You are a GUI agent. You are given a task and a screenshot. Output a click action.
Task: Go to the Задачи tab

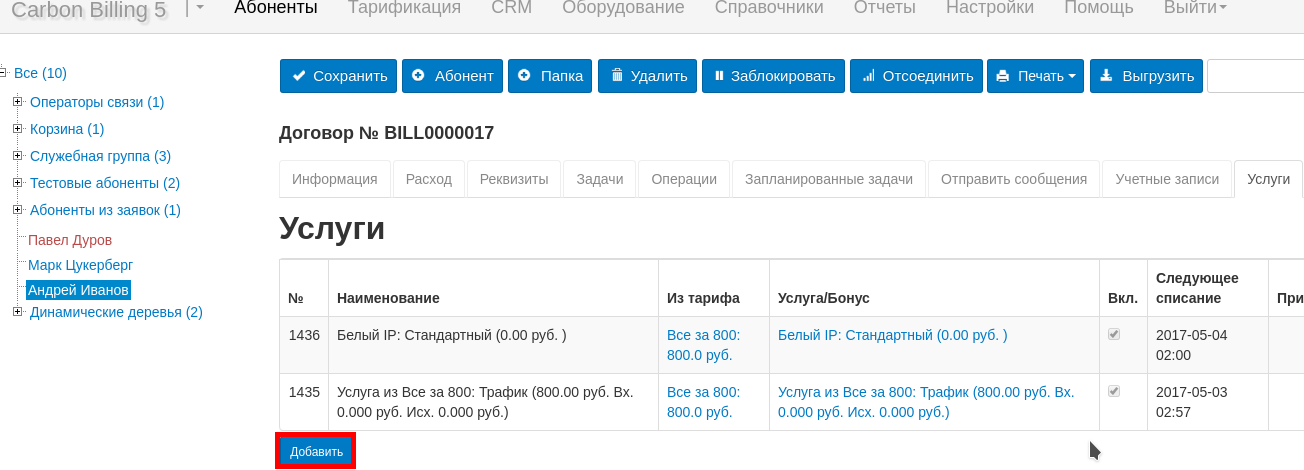[x=600, y=179]
